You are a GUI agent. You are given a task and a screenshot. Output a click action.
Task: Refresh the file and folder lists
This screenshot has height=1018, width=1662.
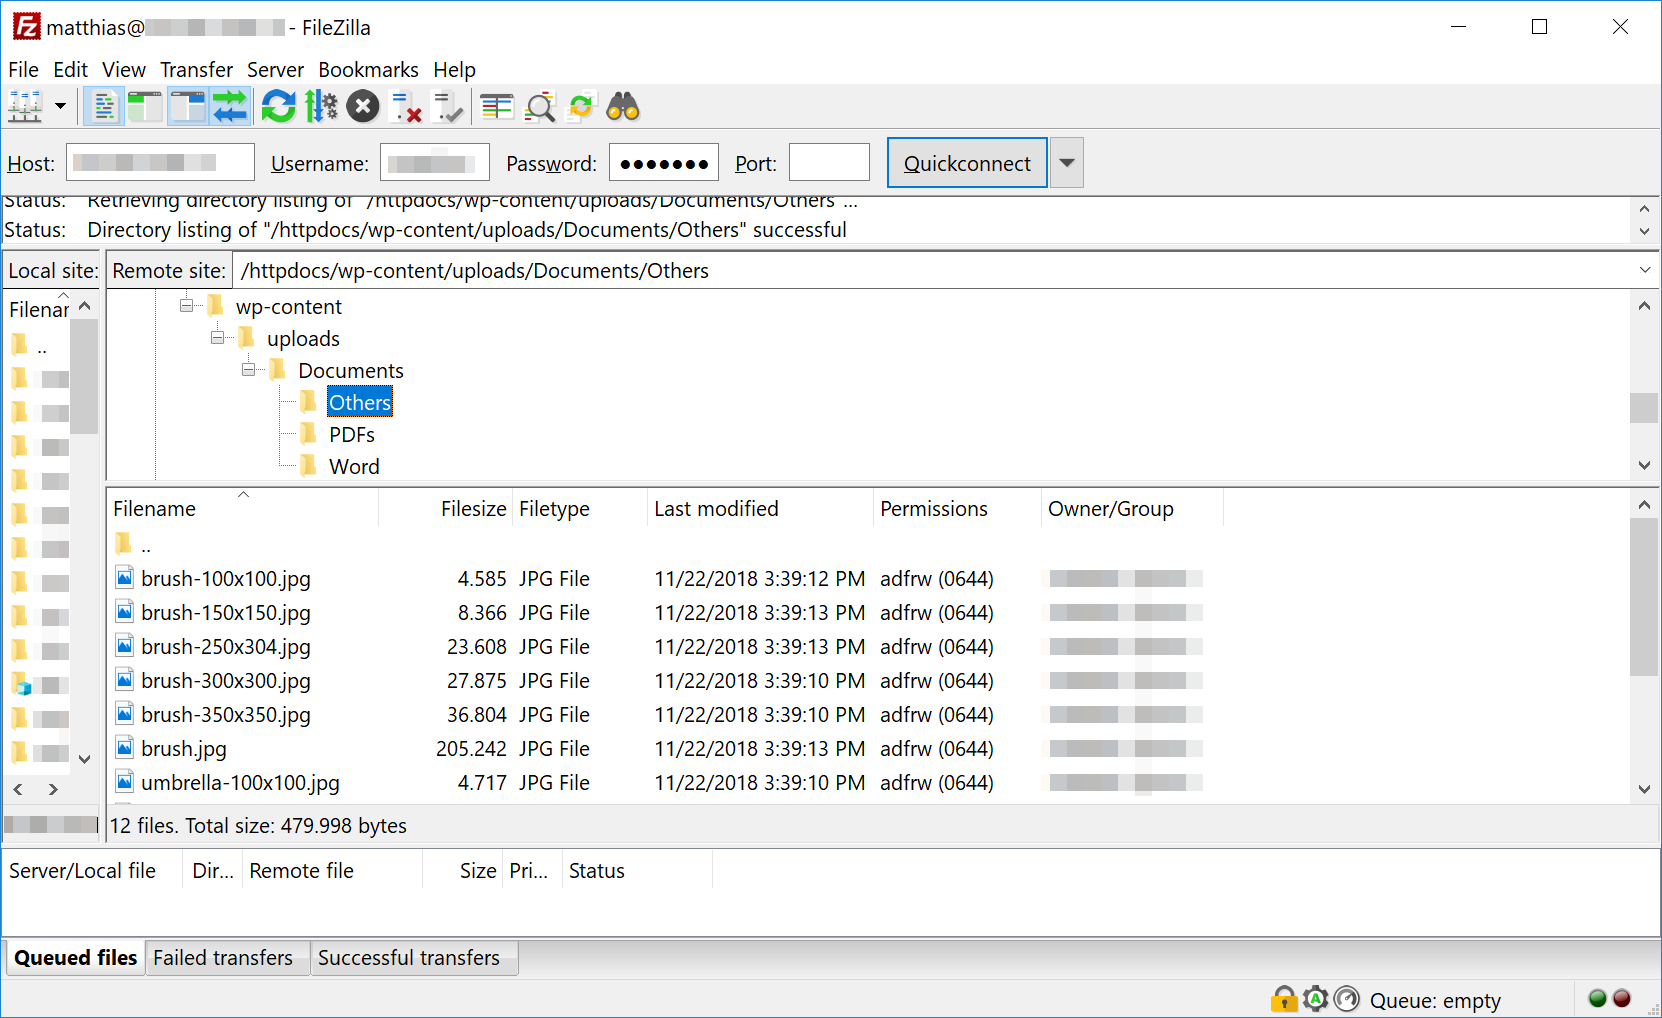[279, 107]
